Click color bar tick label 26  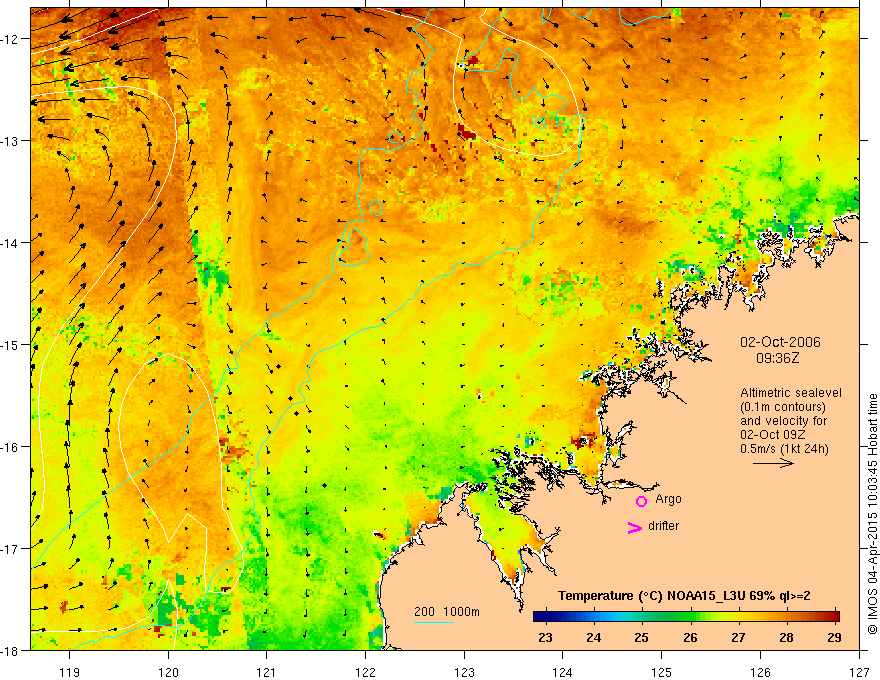coord(690,637)
